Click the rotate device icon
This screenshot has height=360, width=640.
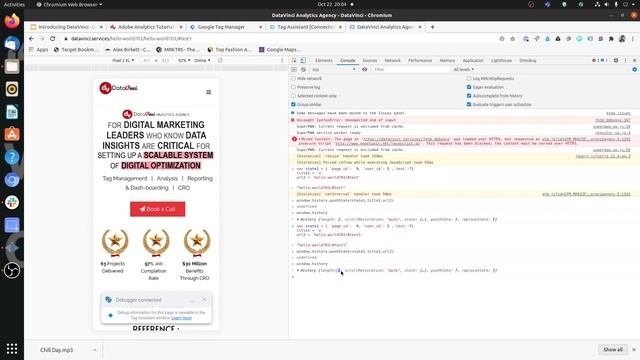pos(220,60)
